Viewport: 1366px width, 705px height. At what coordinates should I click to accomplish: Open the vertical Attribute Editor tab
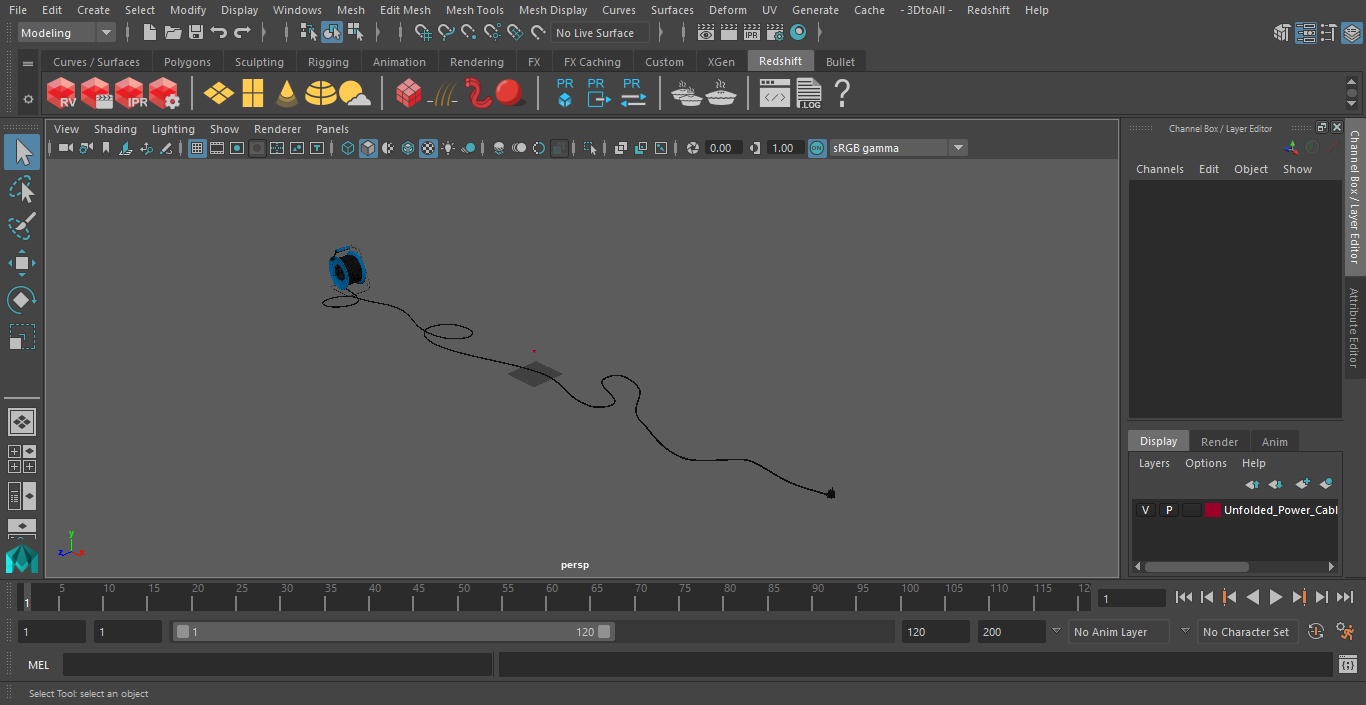click(x=1354, y=328)
